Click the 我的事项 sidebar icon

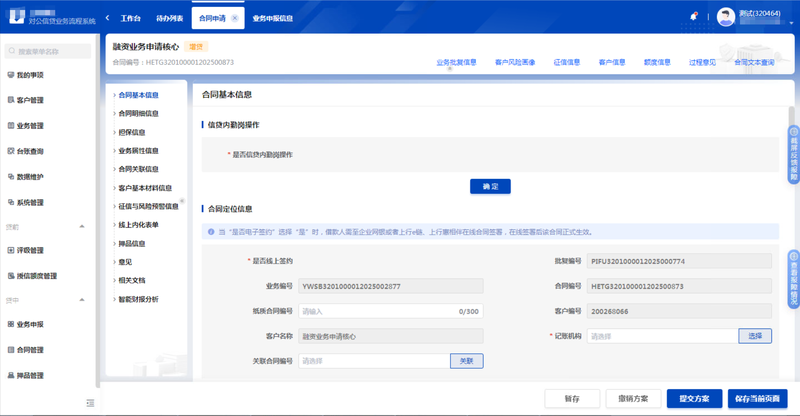pyautogui.click(x=10, y=75)
